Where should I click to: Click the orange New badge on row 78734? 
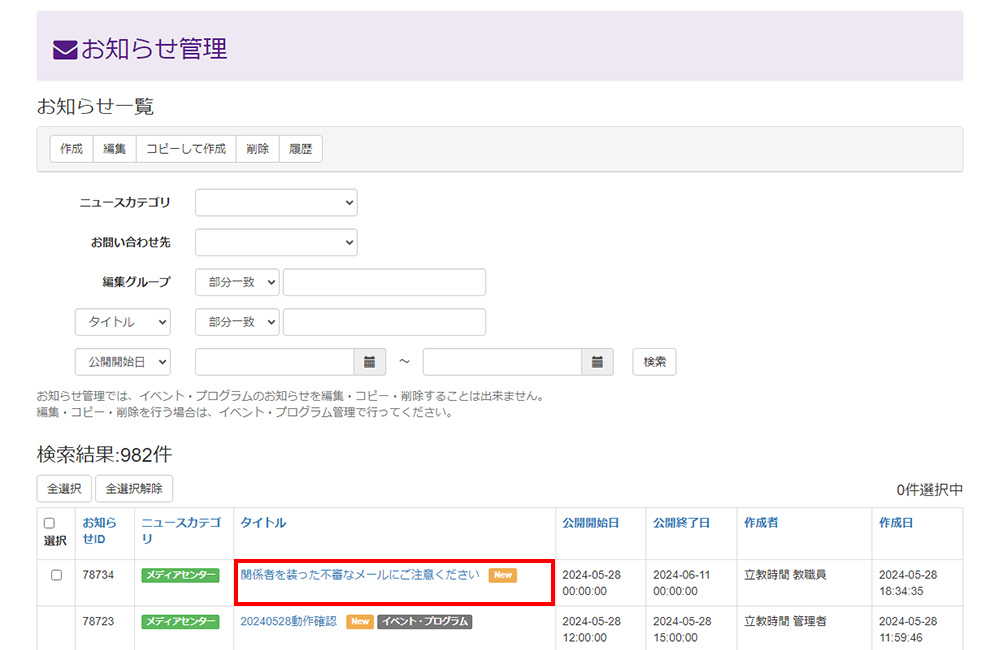point(503,575)
